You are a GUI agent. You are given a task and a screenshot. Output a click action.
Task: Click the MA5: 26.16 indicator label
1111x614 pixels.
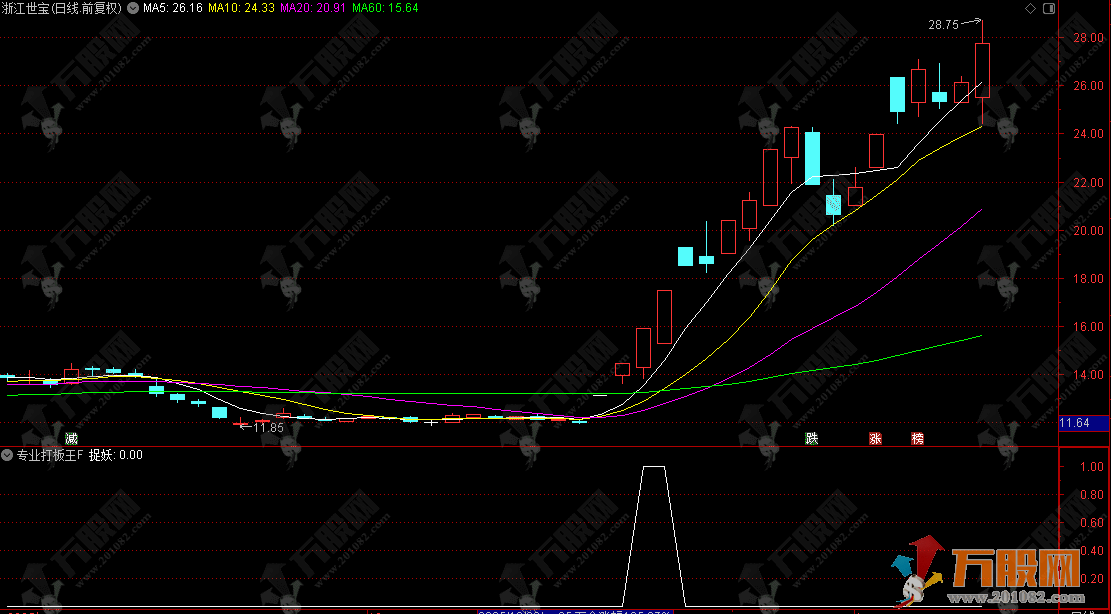[x=173, y=8]
